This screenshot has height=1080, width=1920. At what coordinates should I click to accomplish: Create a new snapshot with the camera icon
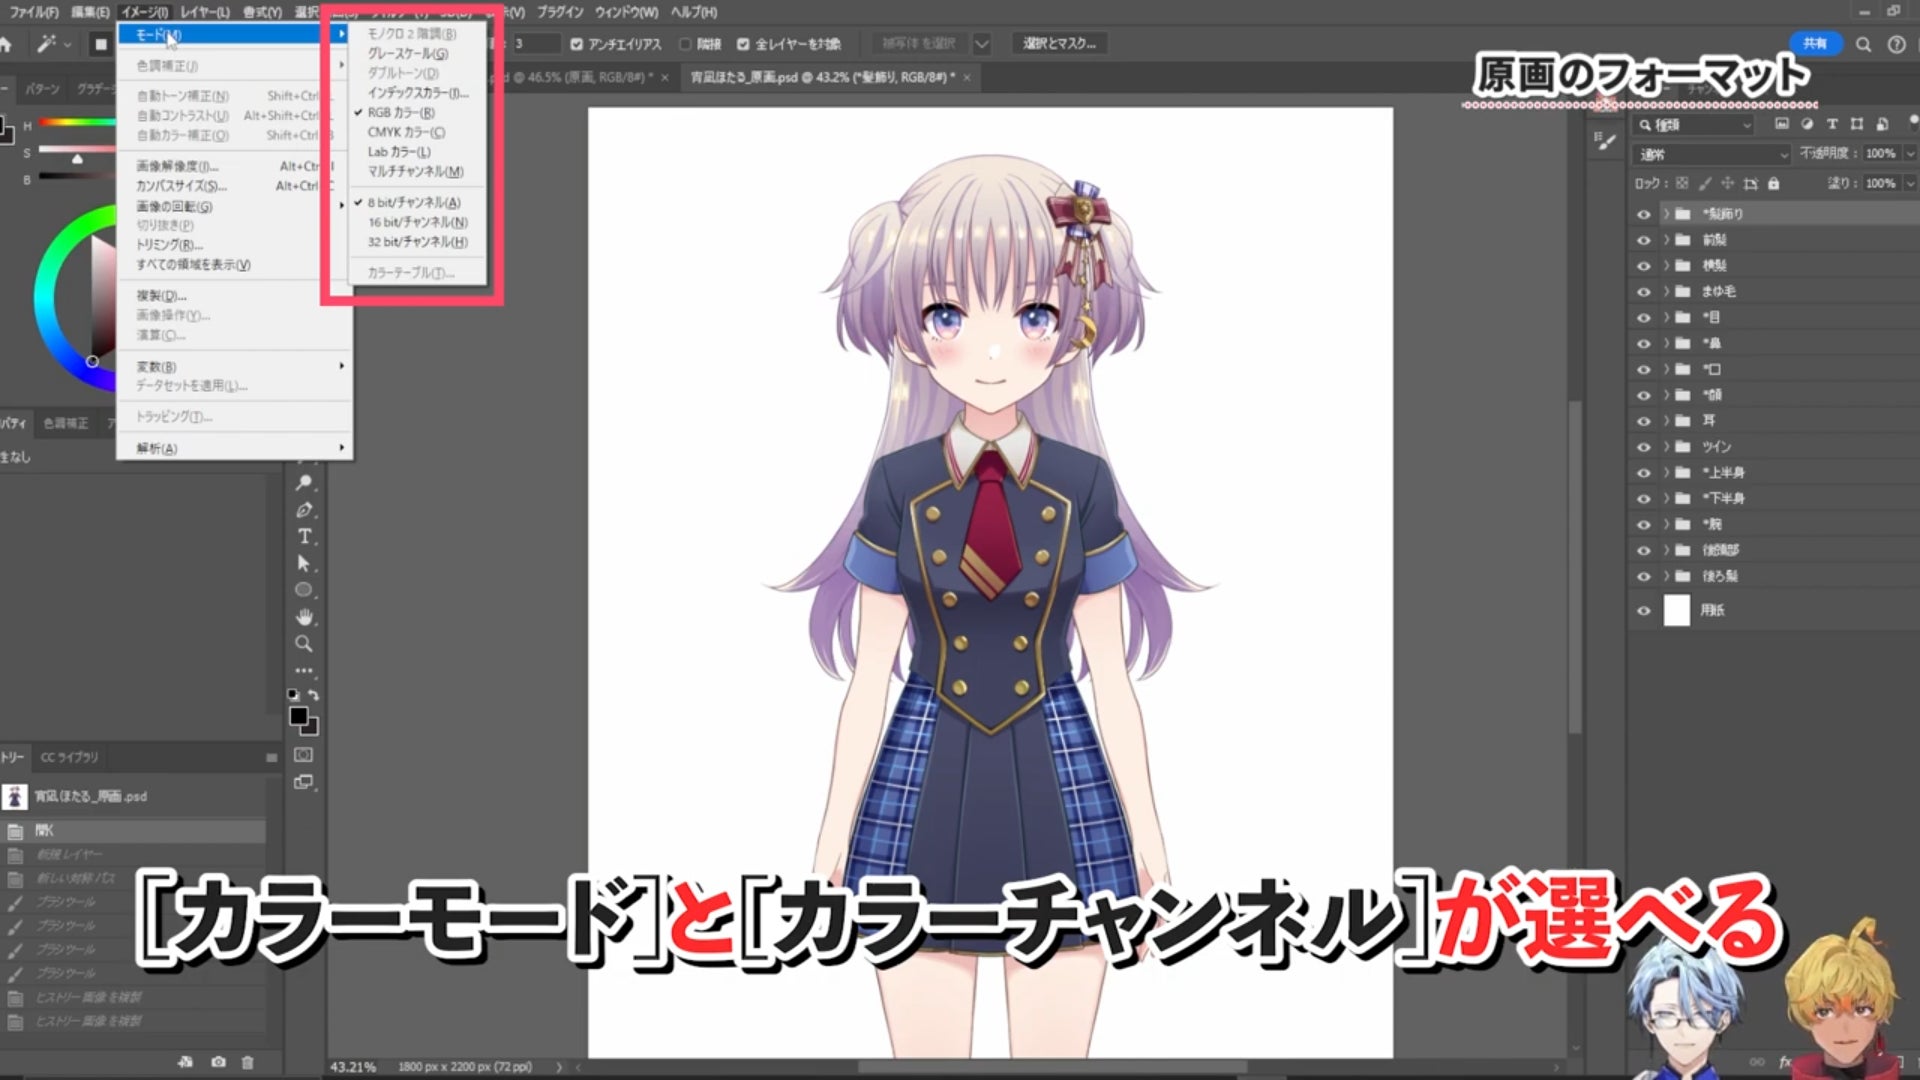(x=218, y=1062)
